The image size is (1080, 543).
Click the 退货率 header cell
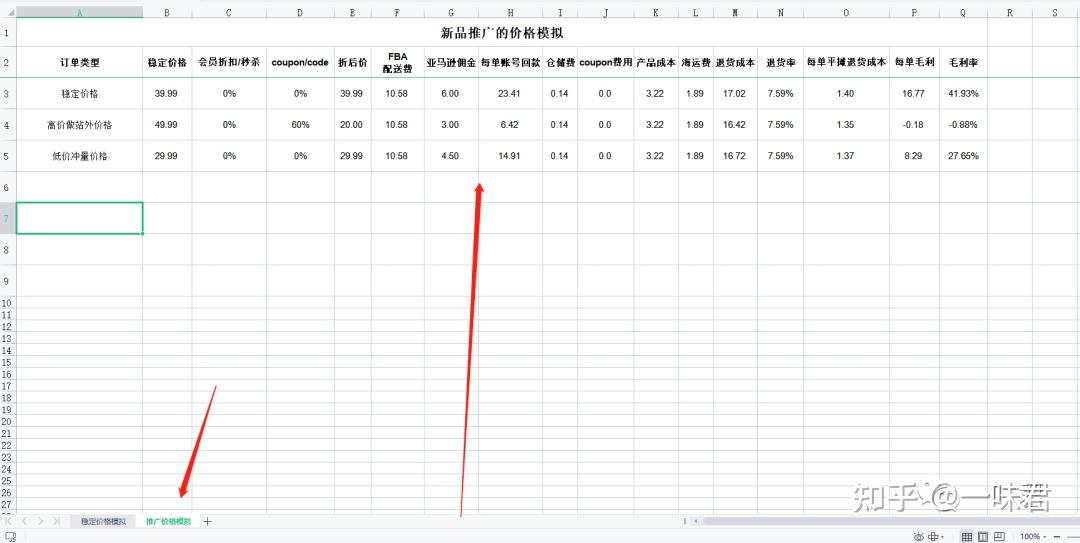click(780, 62)
